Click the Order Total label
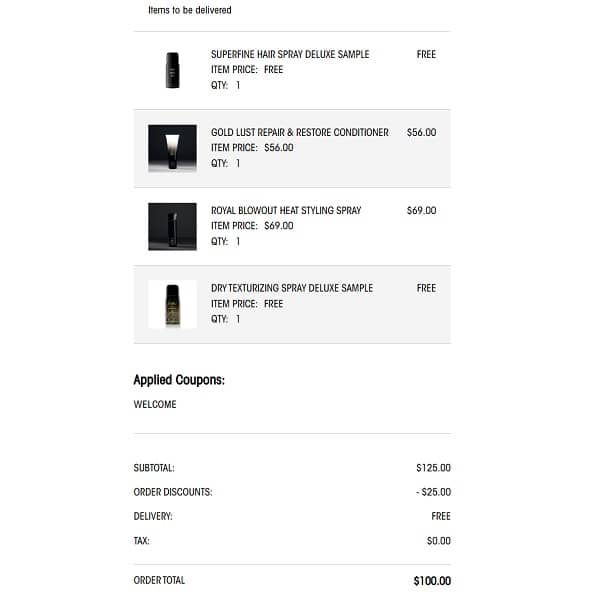This screenshot has height=600, width=600. tap(159, 581)
